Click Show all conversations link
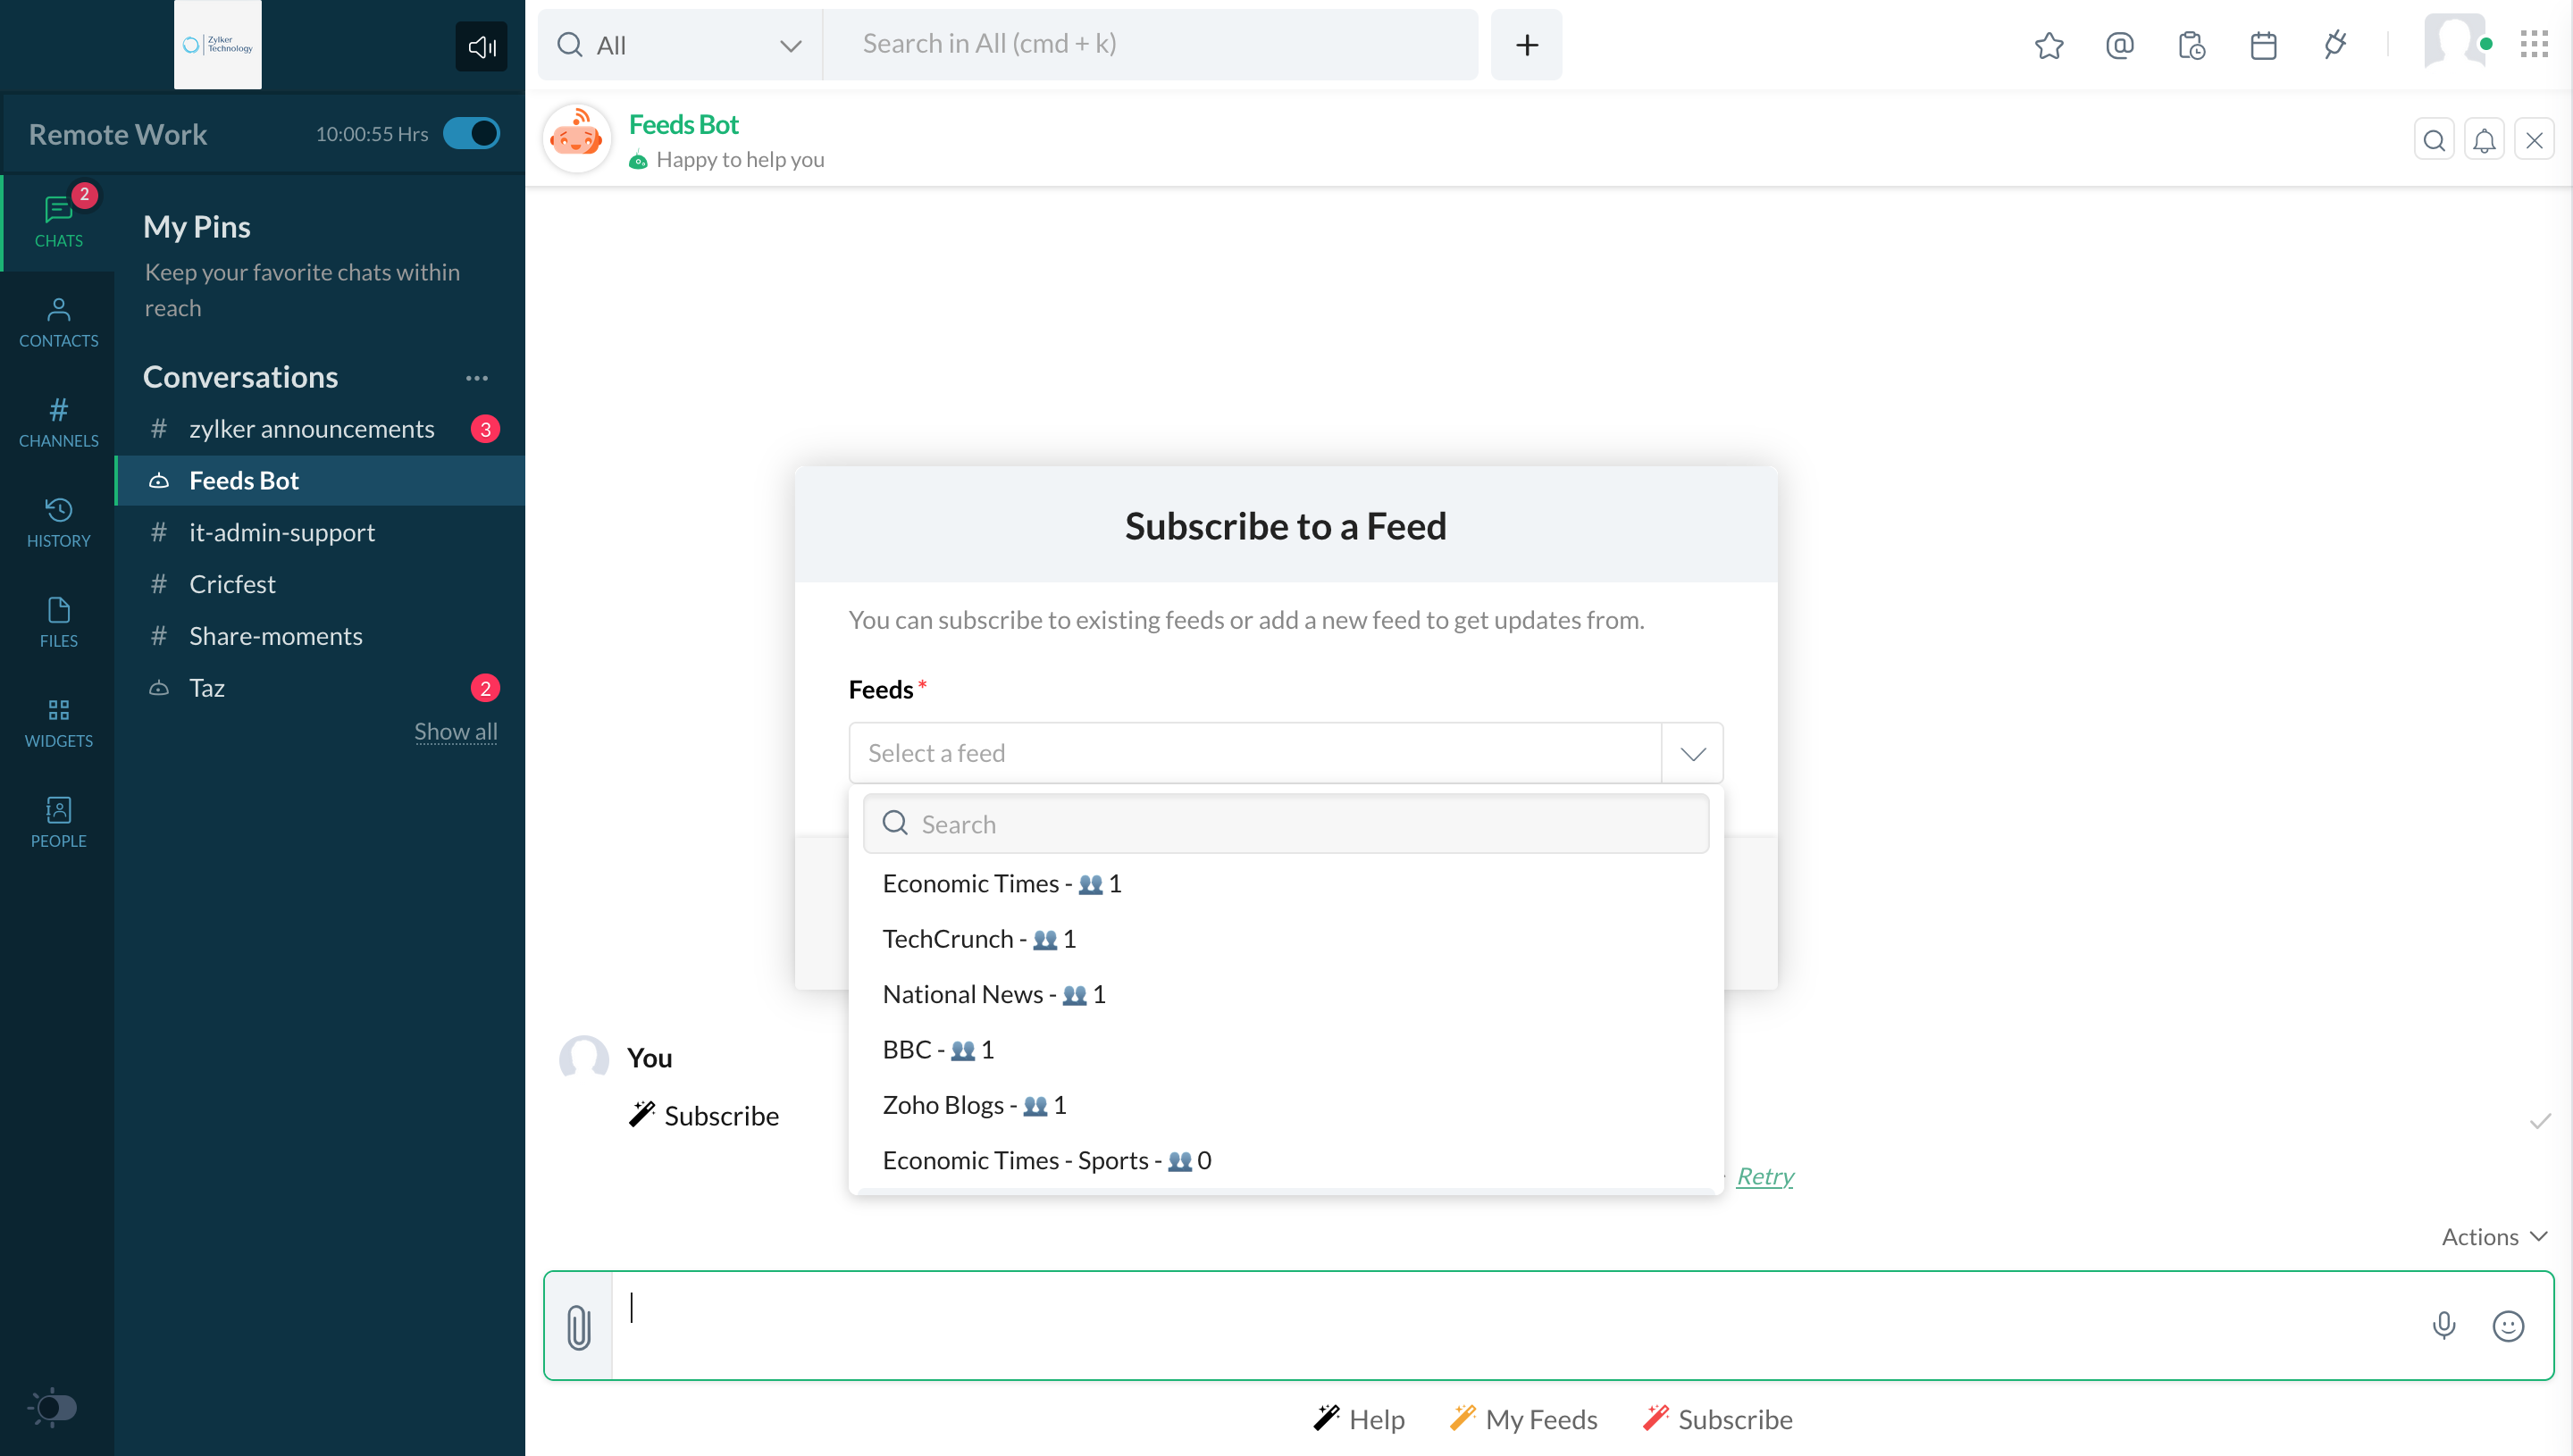The height and width of the screenshot is (1456, 2573). click(455, 731)
